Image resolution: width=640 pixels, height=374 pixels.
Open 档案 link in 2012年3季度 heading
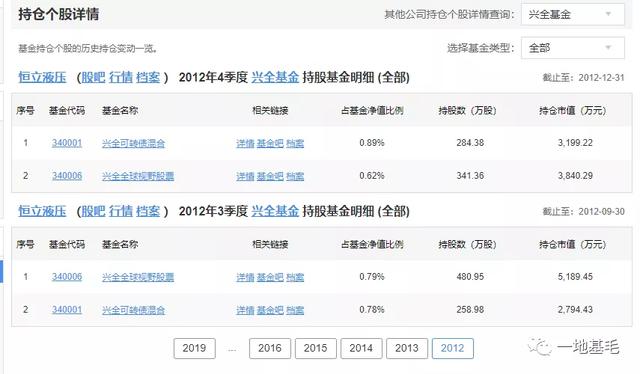tap(148, 211)
